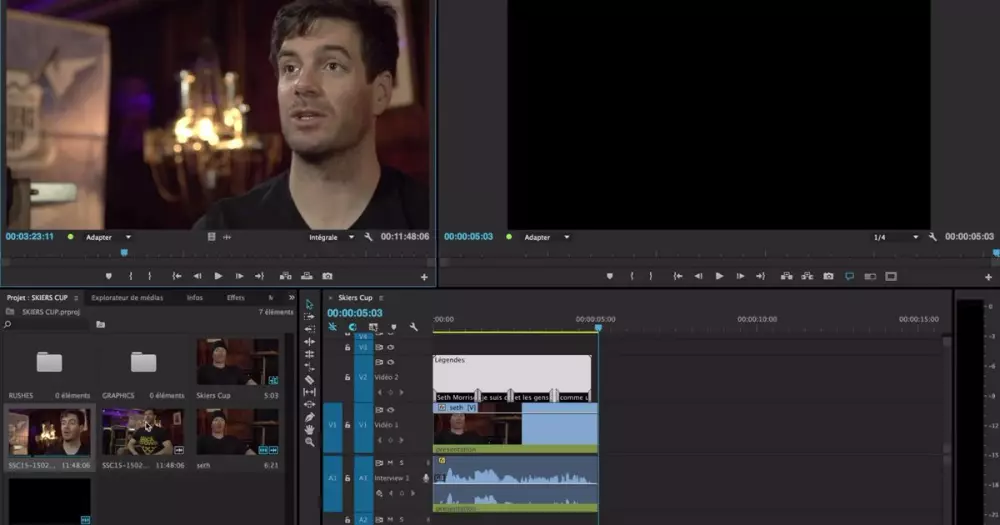The height and width of the screenshot is (525, 1000).
Task: Mute the Interview 1 audio track
Action: 390,463
